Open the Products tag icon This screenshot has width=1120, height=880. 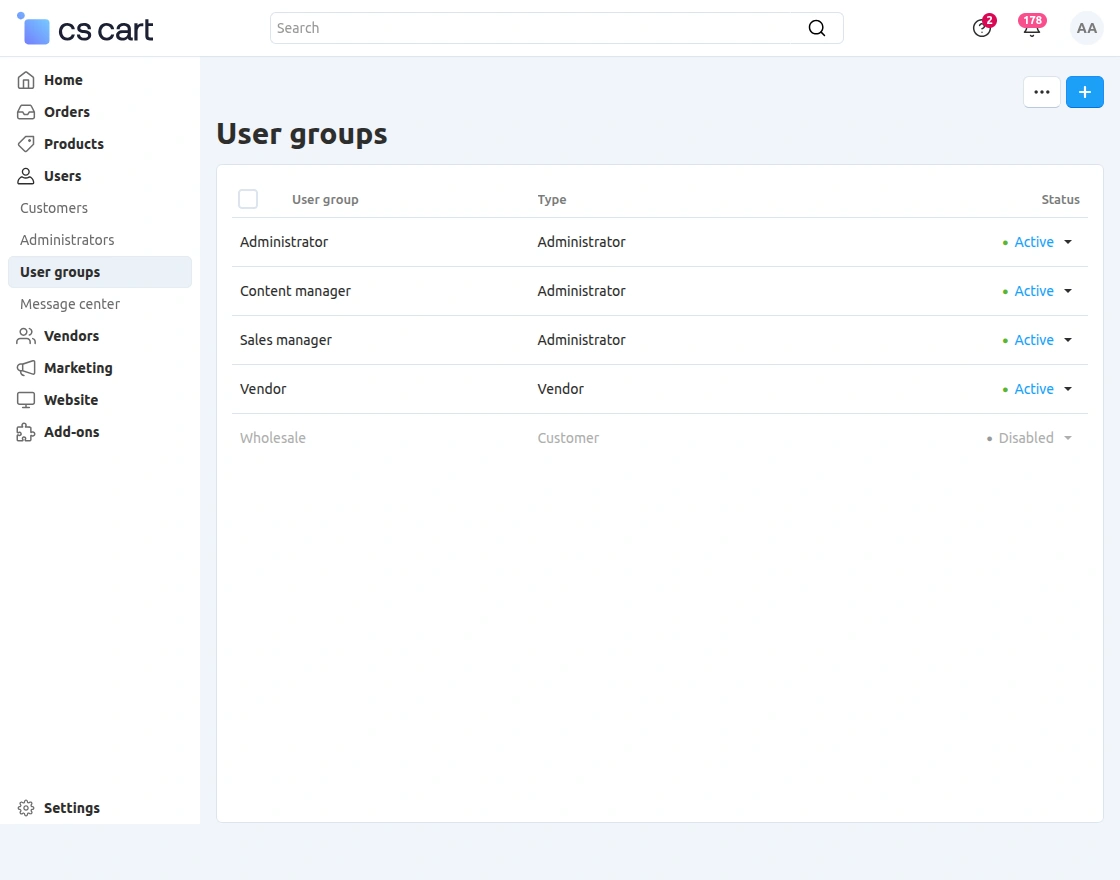[24, 144]
